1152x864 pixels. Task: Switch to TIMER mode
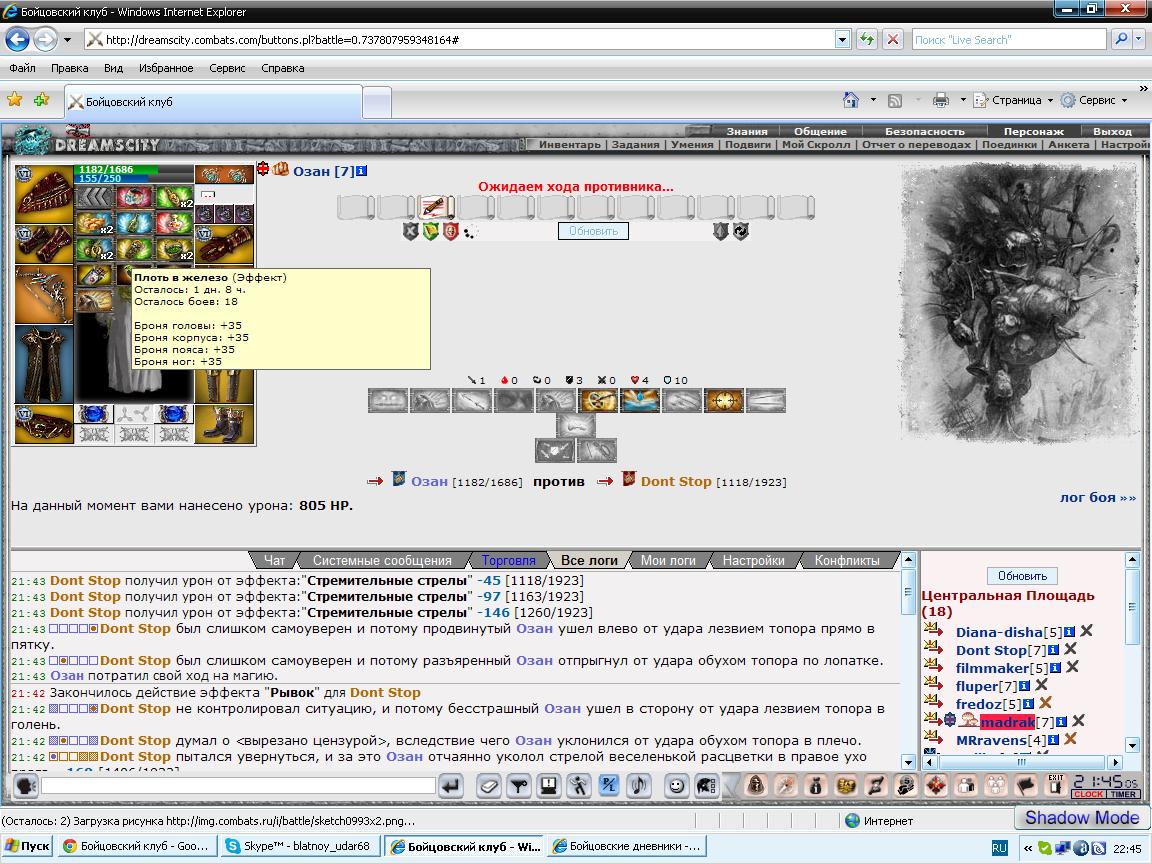[1123, 793]
